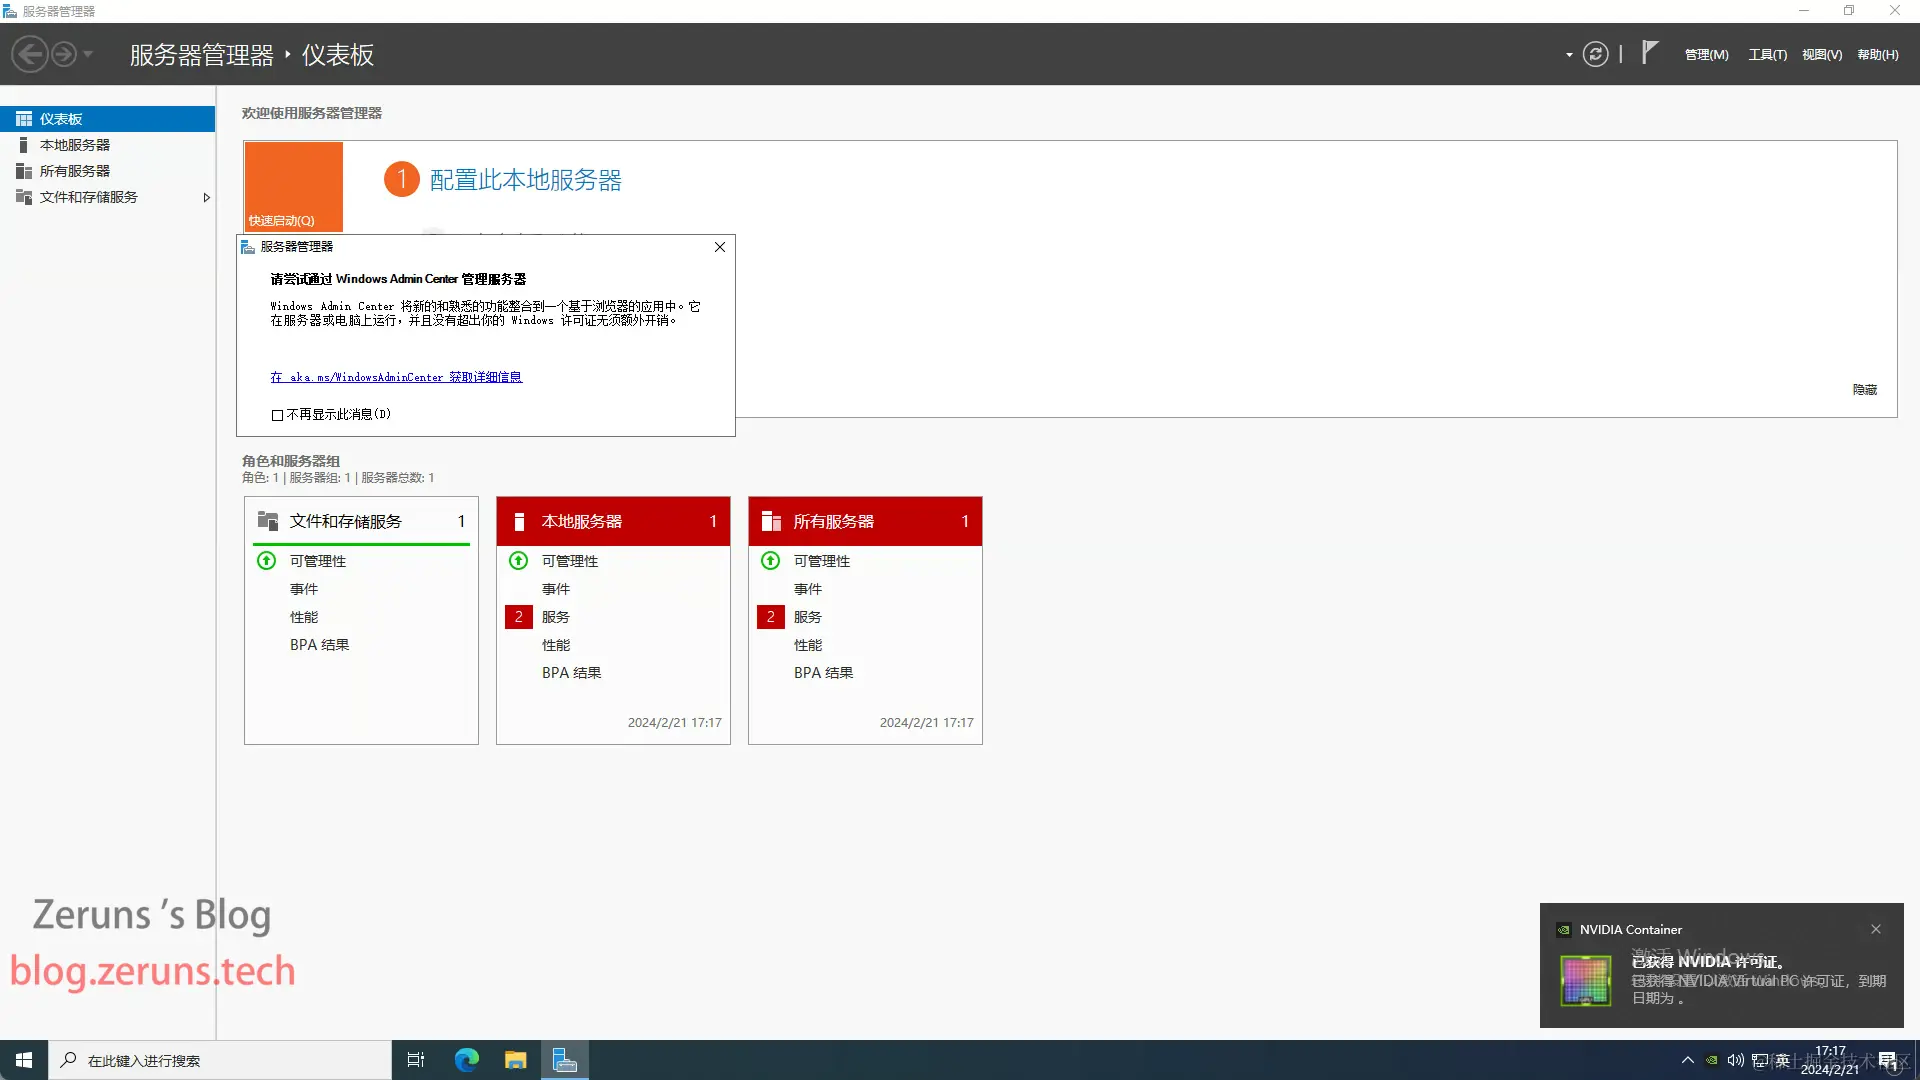1920x1080 pixels.
Task: Open dropdown arrow beside refresh icon
Action: pos(1569,55)
